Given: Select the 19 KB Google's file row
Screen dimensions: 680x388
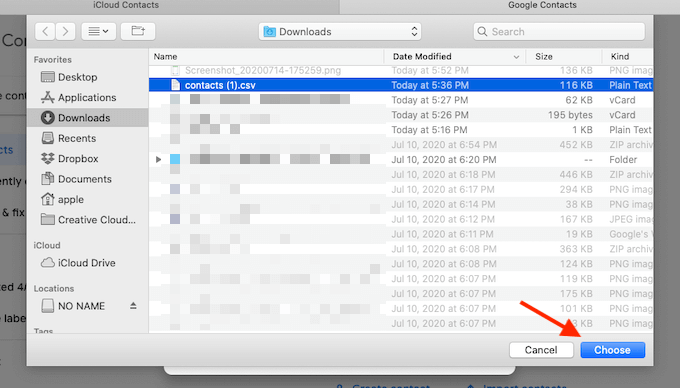Looking at the screenshot, I should 401,234.
